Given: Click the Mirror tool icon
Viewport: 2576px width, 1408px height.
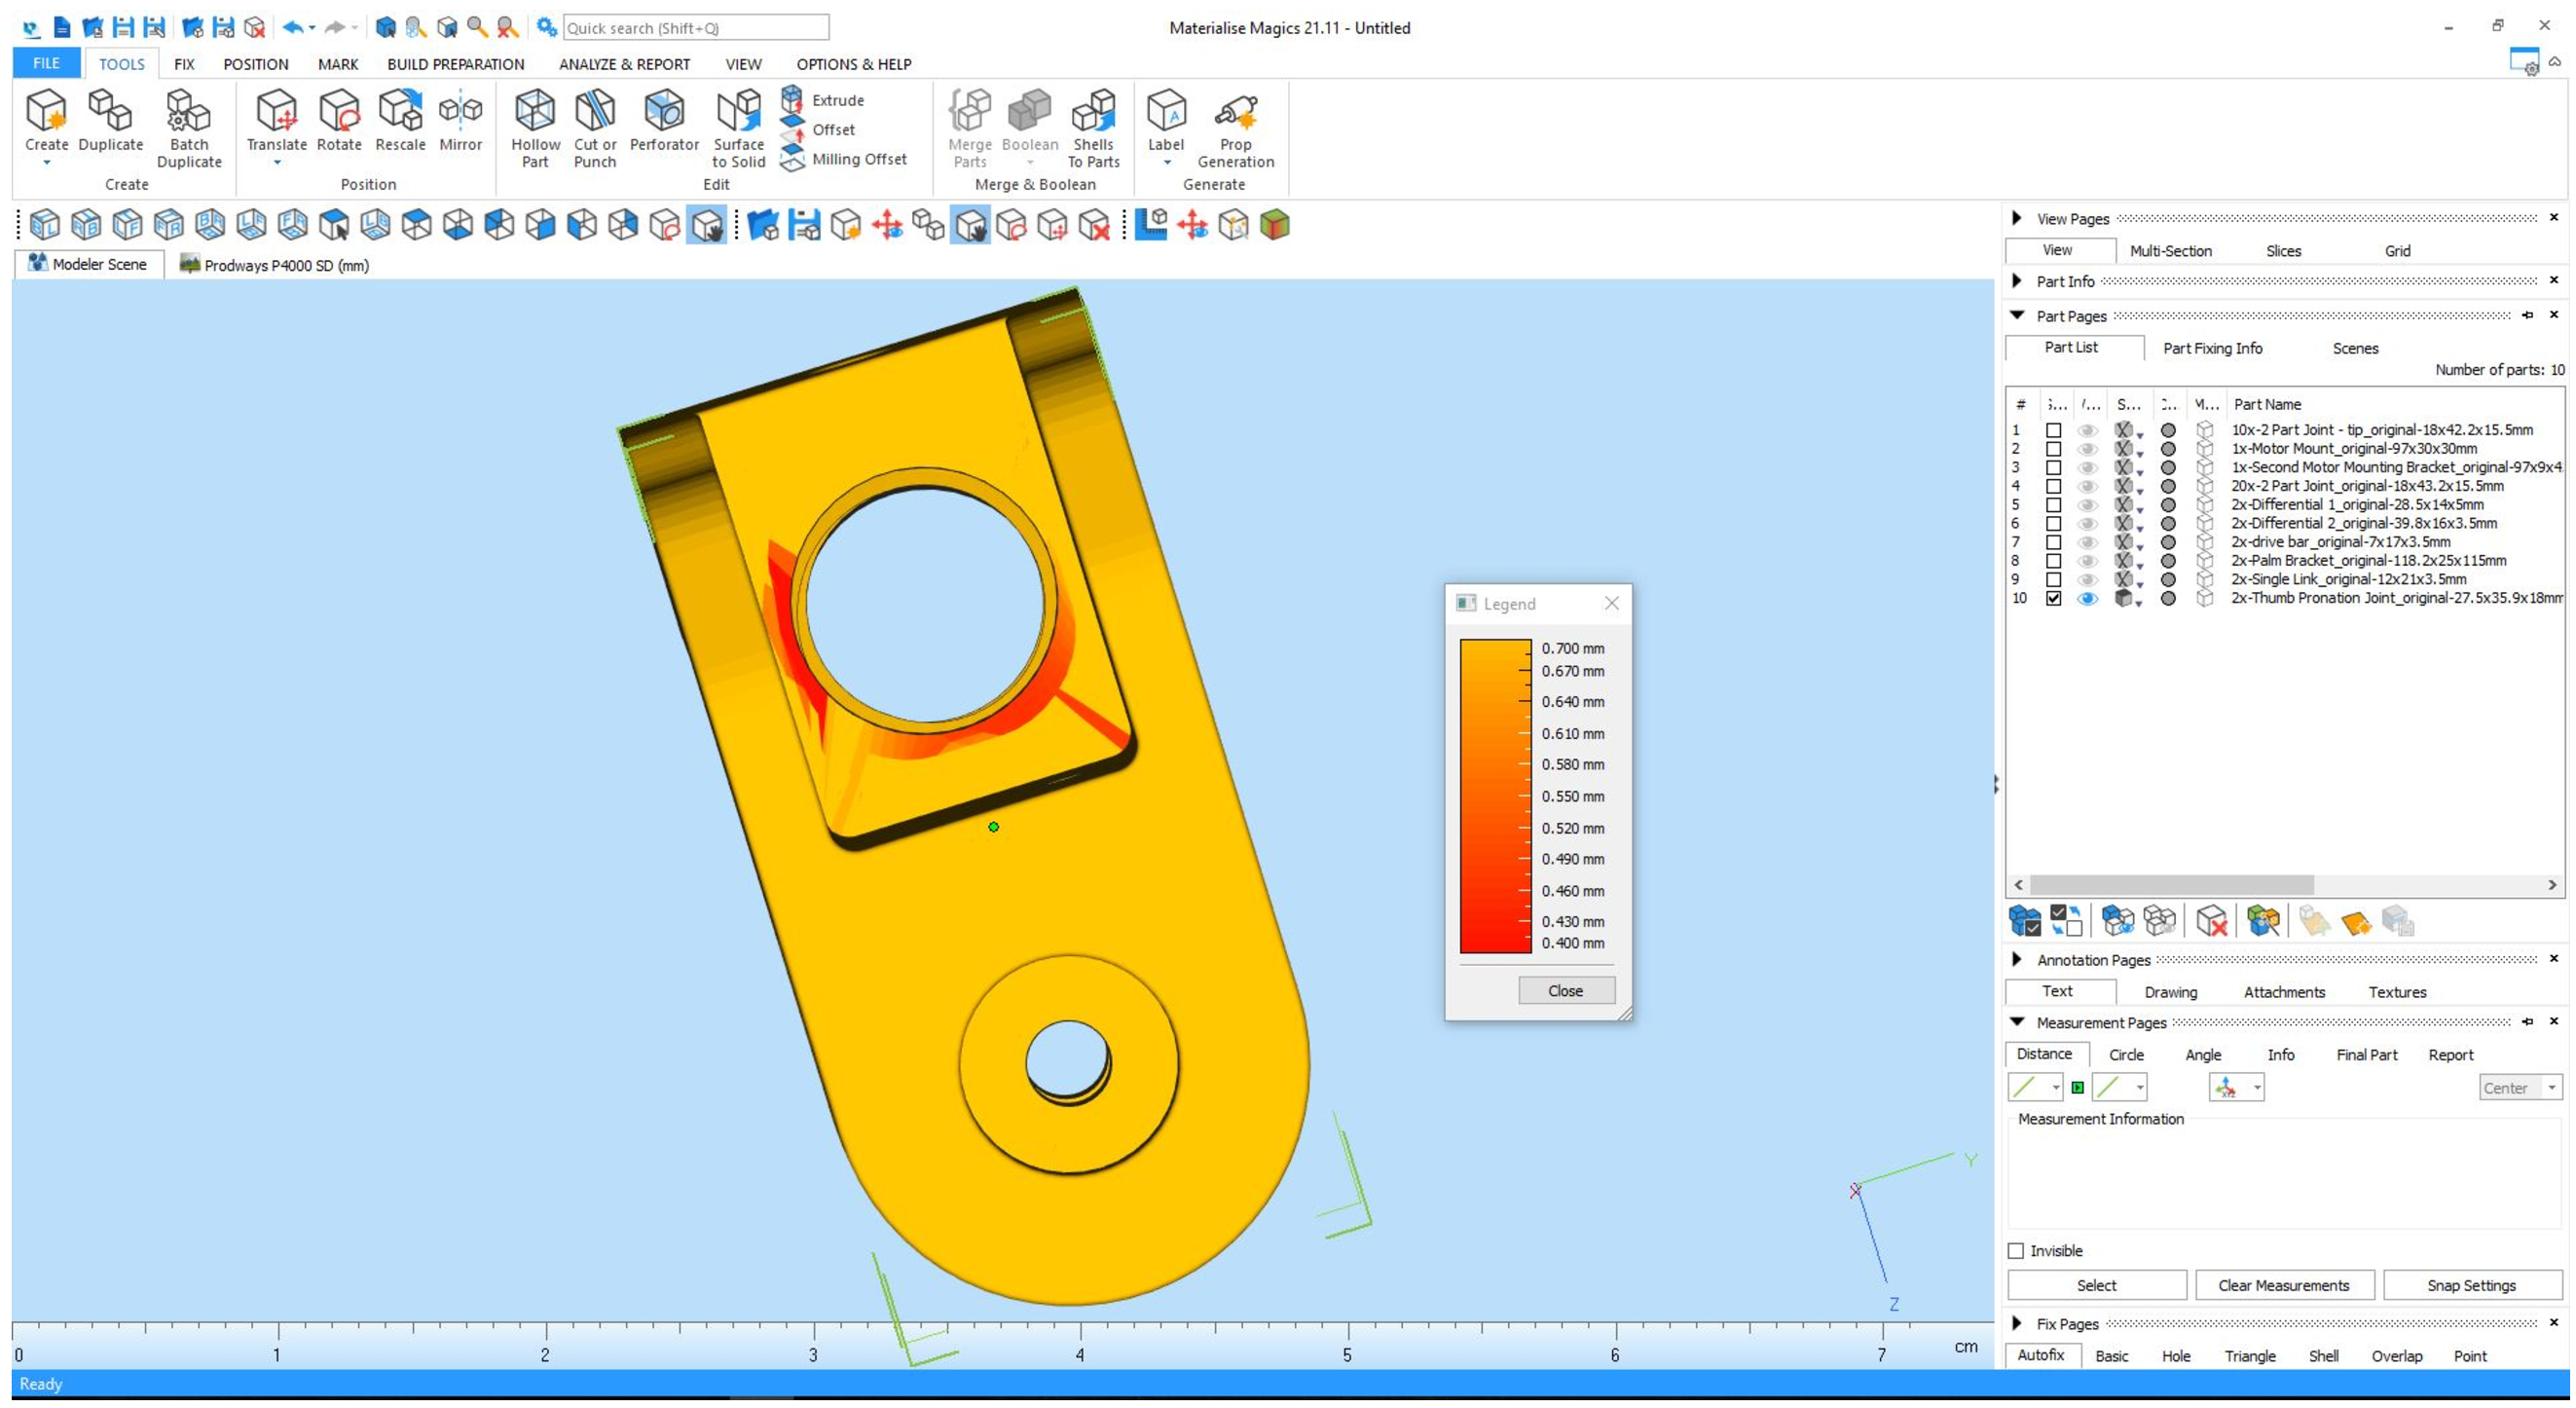Looking at the screenshot, I should pos(460,112).
